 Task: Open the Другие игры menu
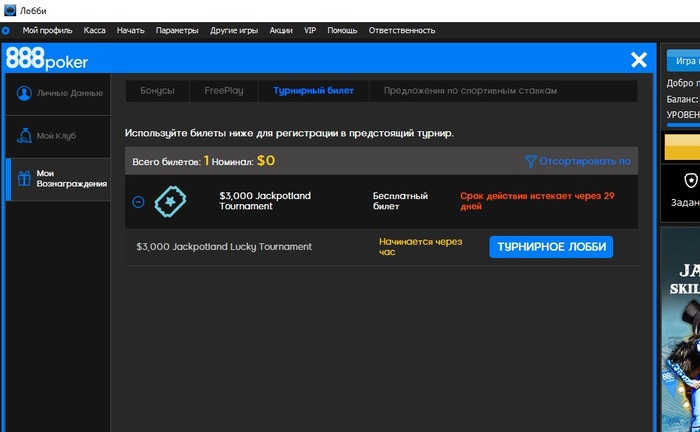(234, 30)
